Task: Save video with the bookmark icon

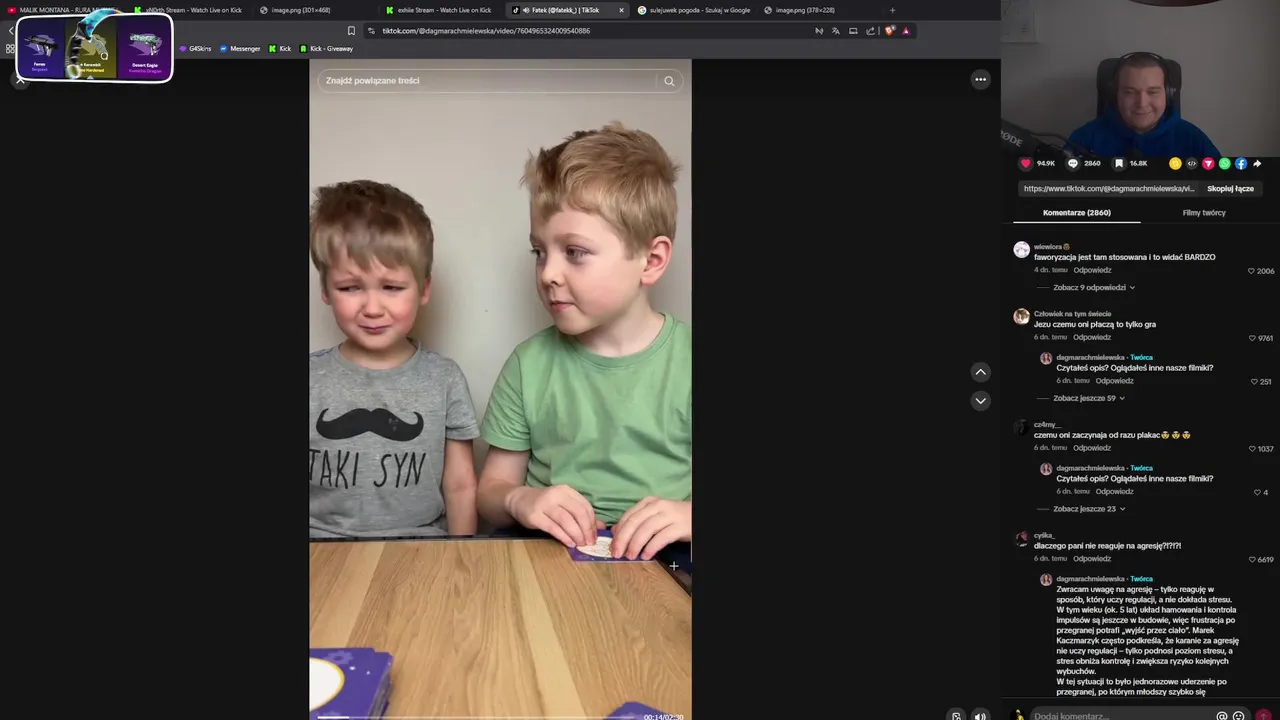Action: pos(1119,163)
